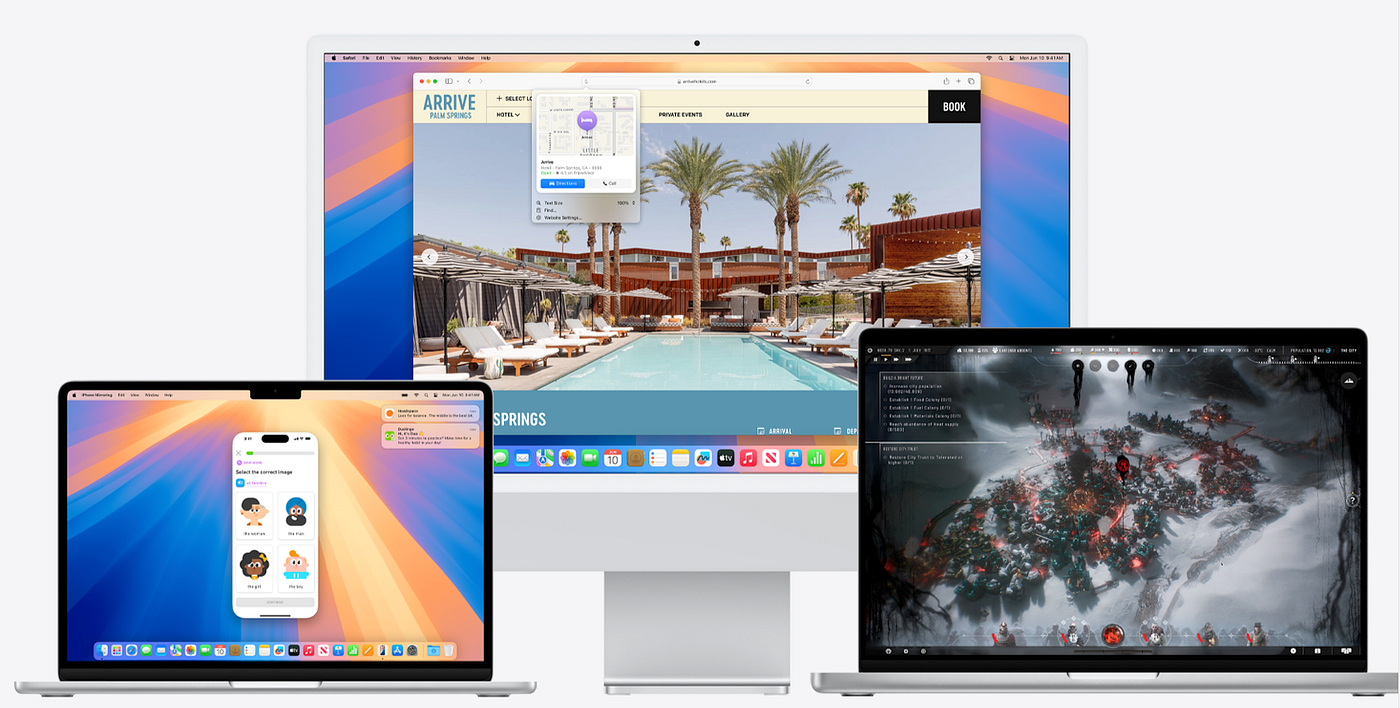Screen dimensions: 1400x708
Task: Close the Duolingo lesson with the X
Action: point(238,453)
